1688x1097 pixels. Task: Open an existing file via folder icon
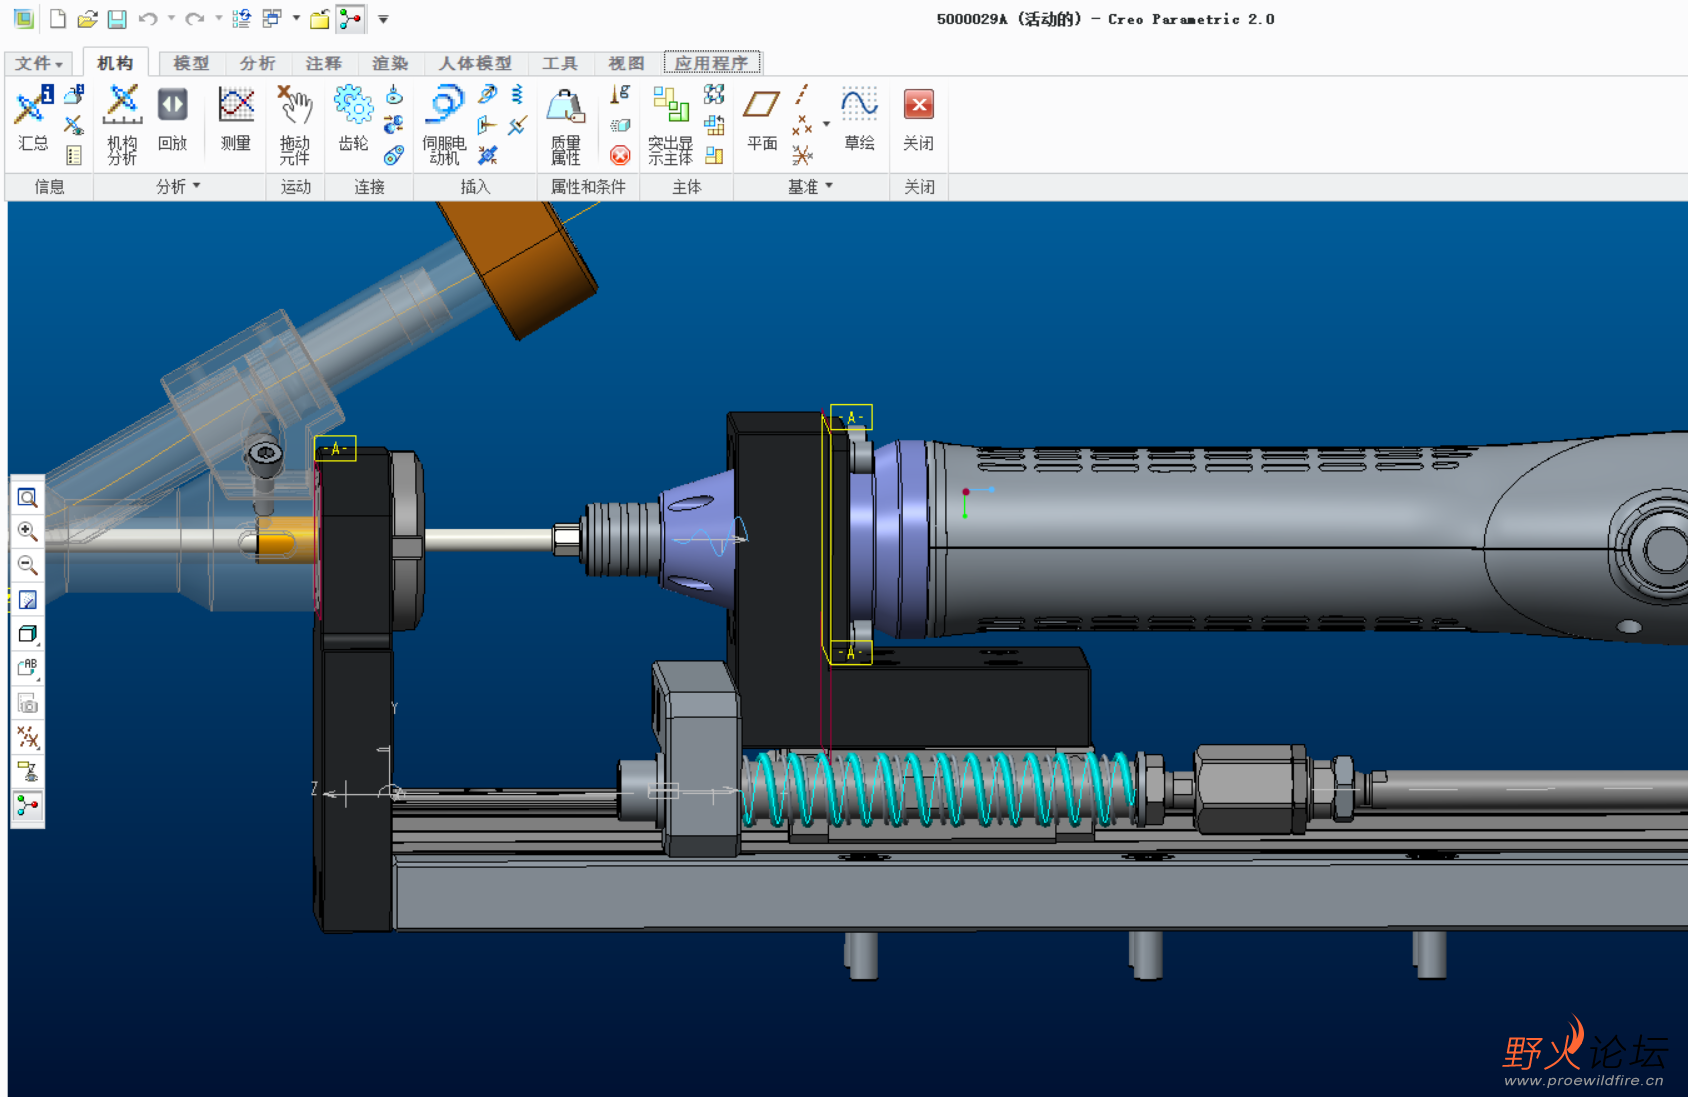click(87, 19)
